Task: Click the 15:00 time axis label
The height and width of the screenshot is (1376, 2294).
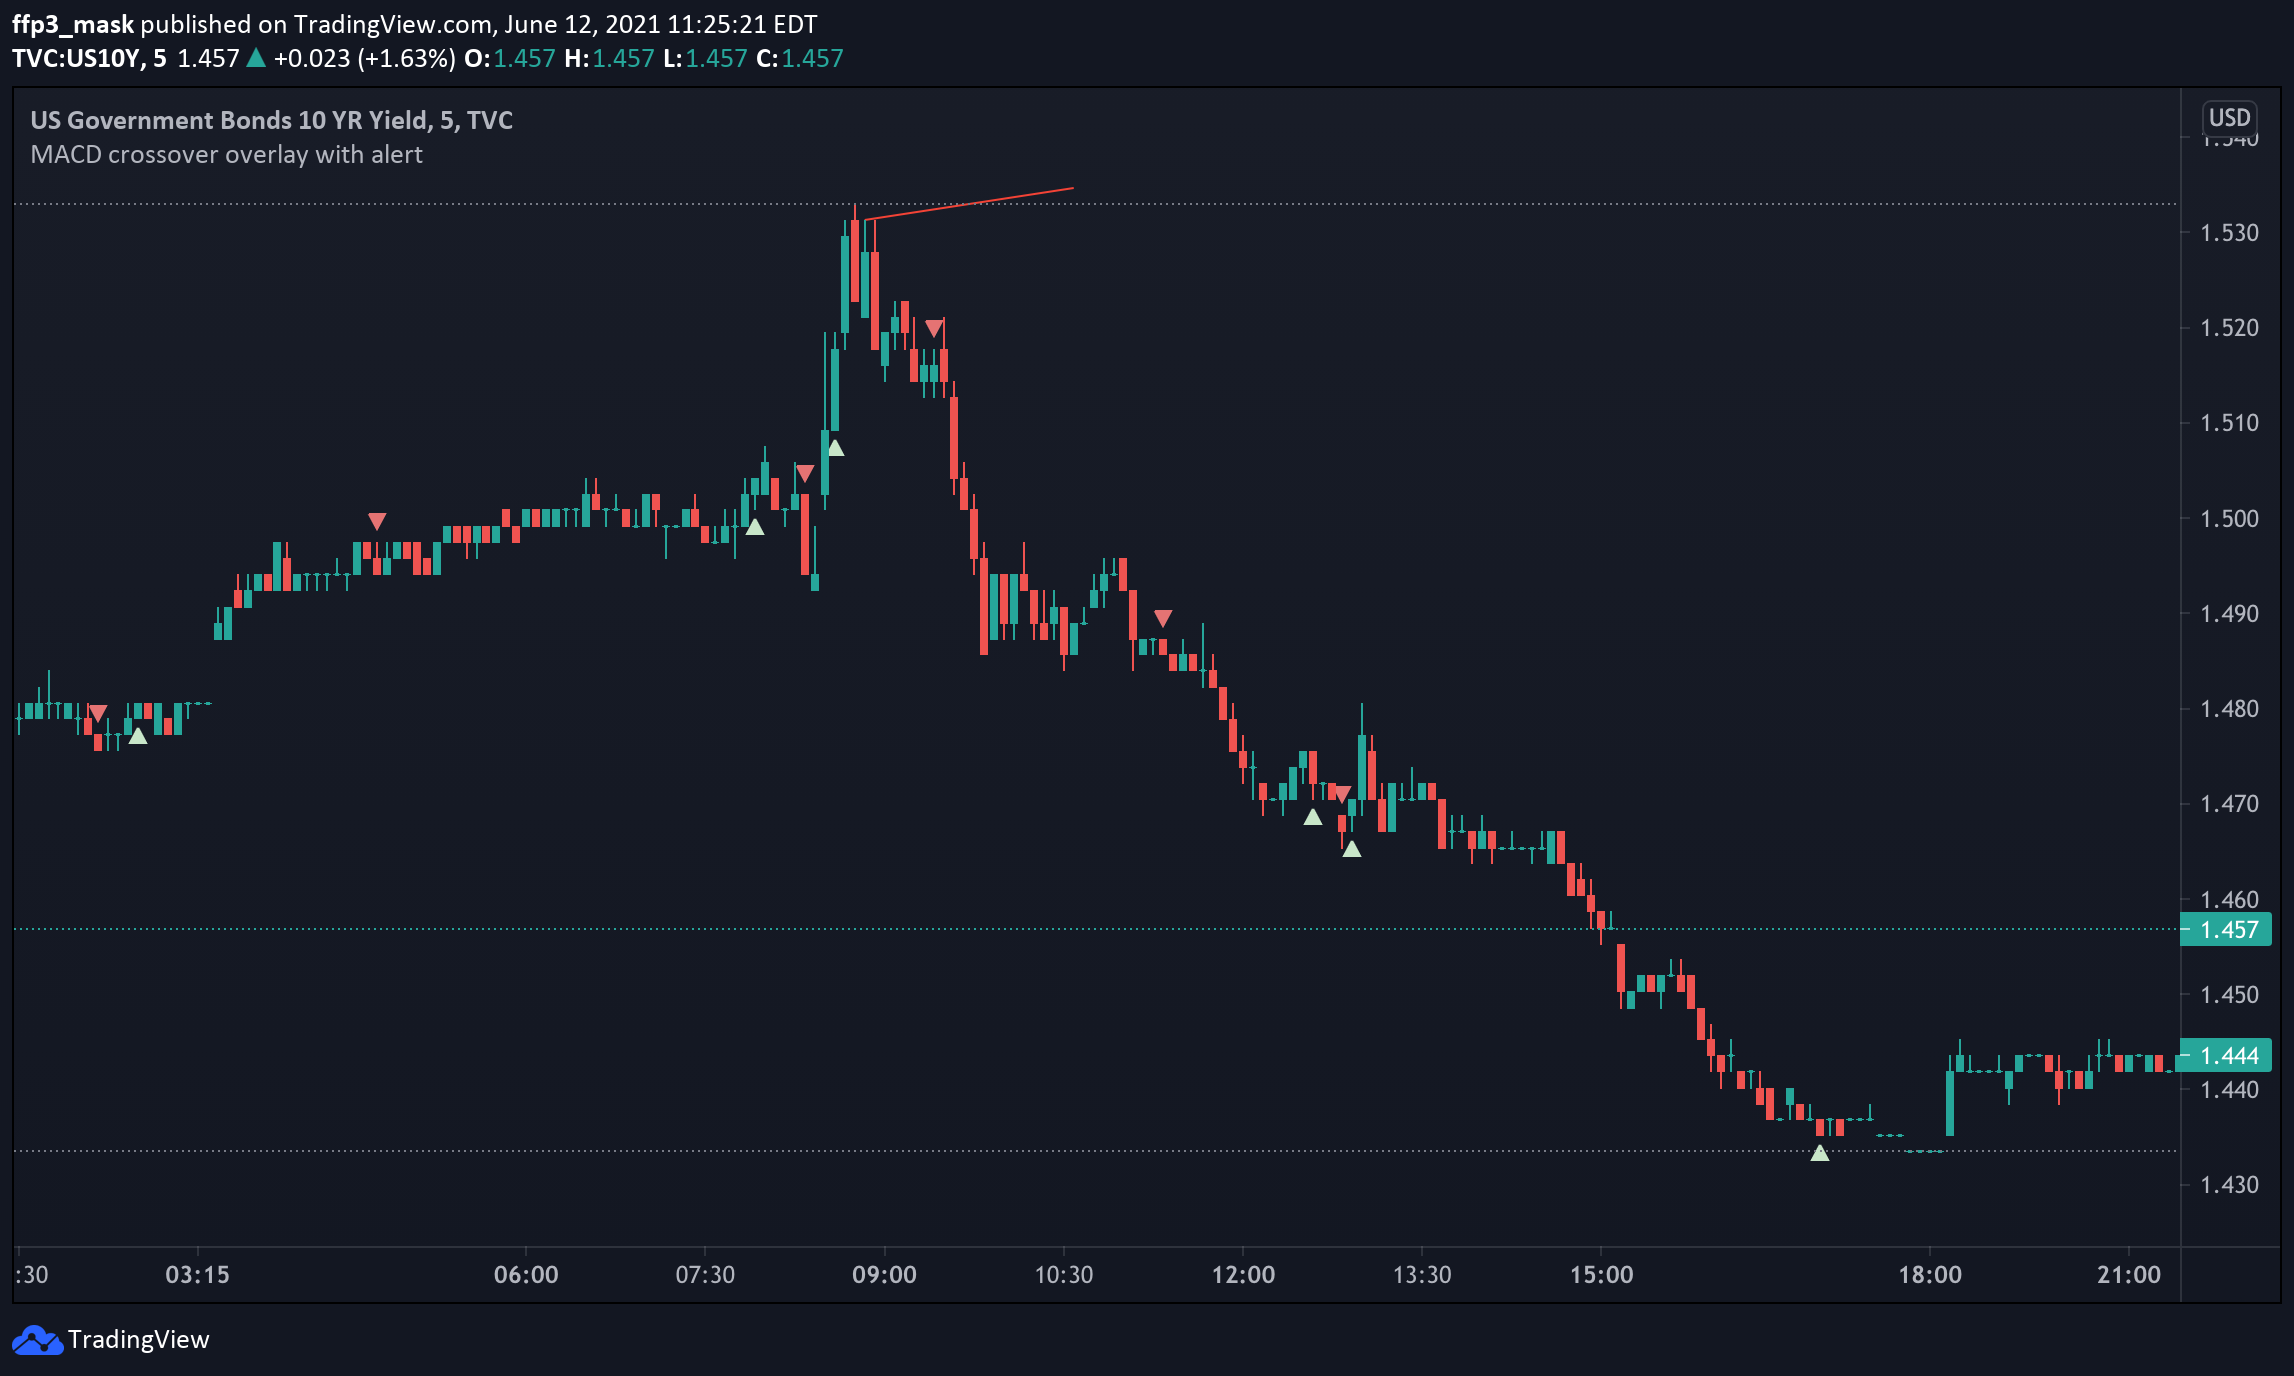Action: click(1601, 1275)
